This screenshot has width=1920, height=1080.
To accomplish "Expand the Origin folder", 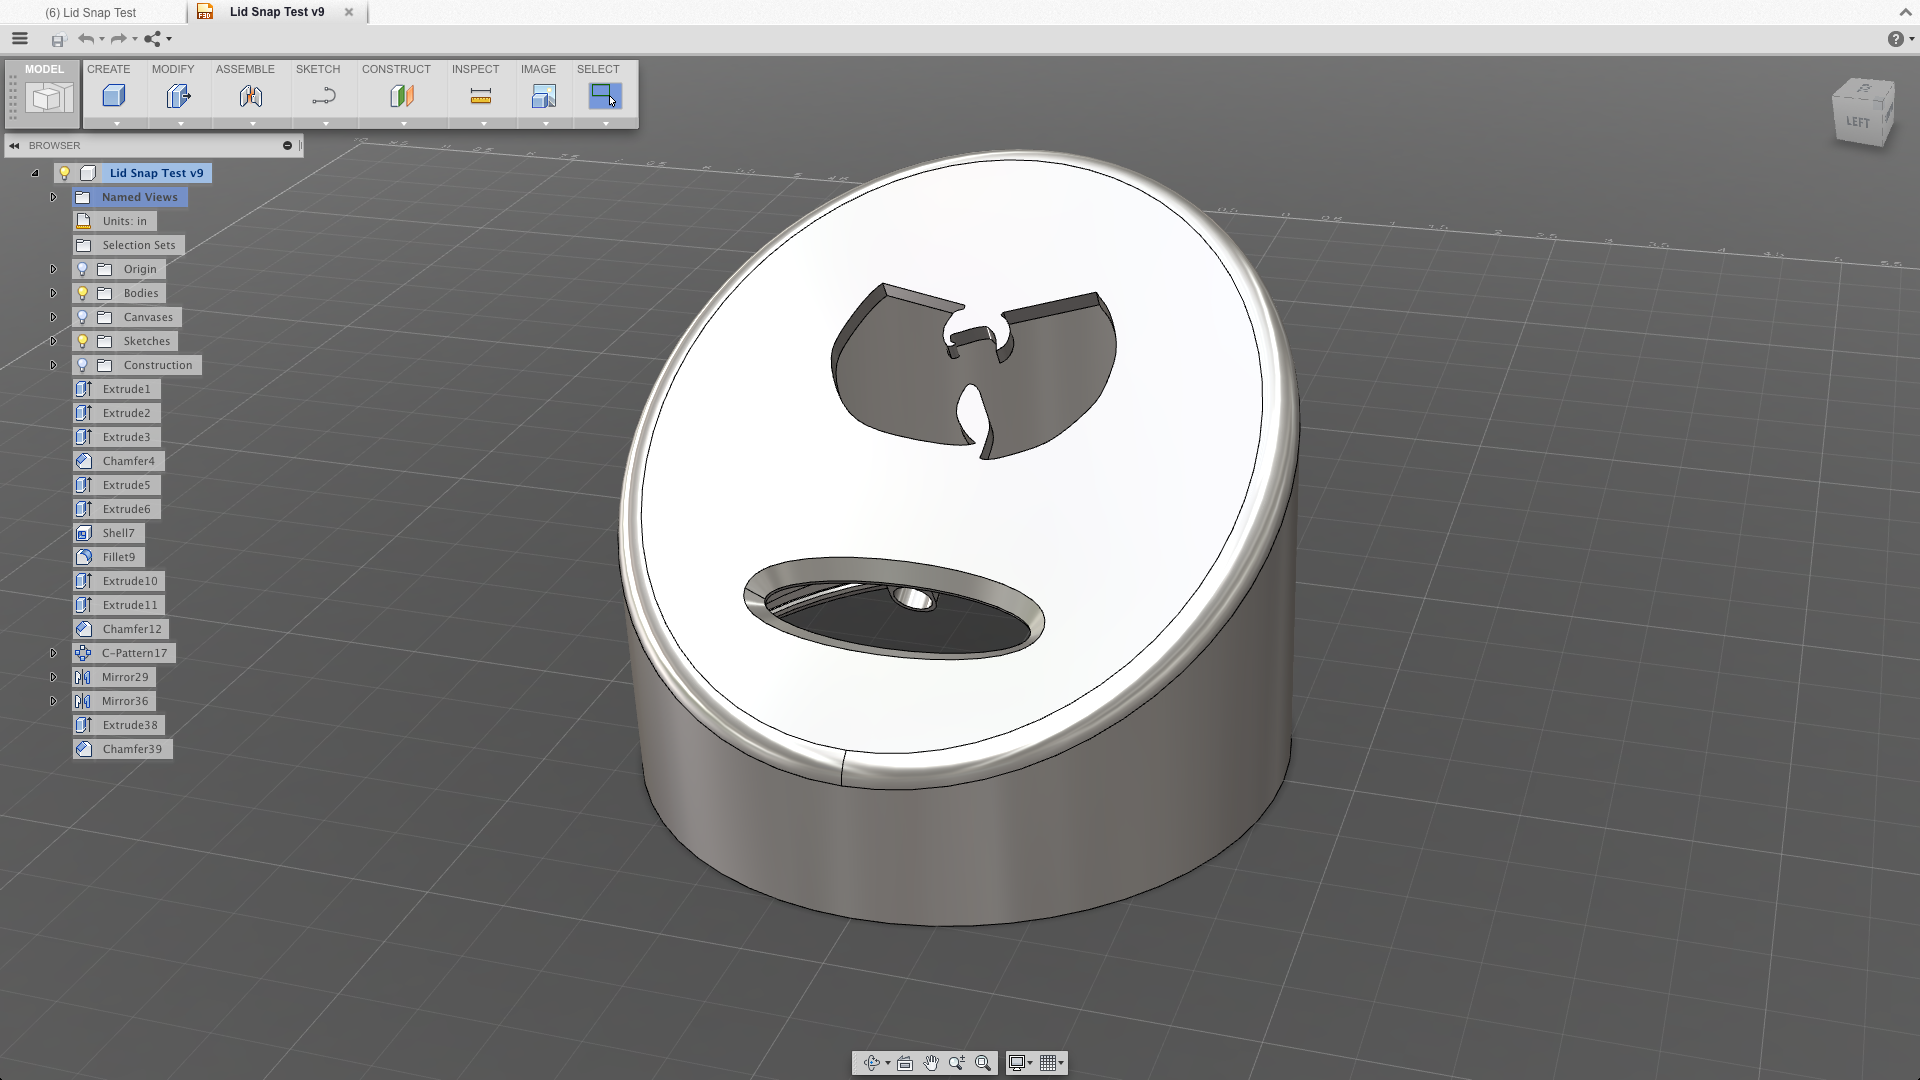I will (x=53, y=269).
